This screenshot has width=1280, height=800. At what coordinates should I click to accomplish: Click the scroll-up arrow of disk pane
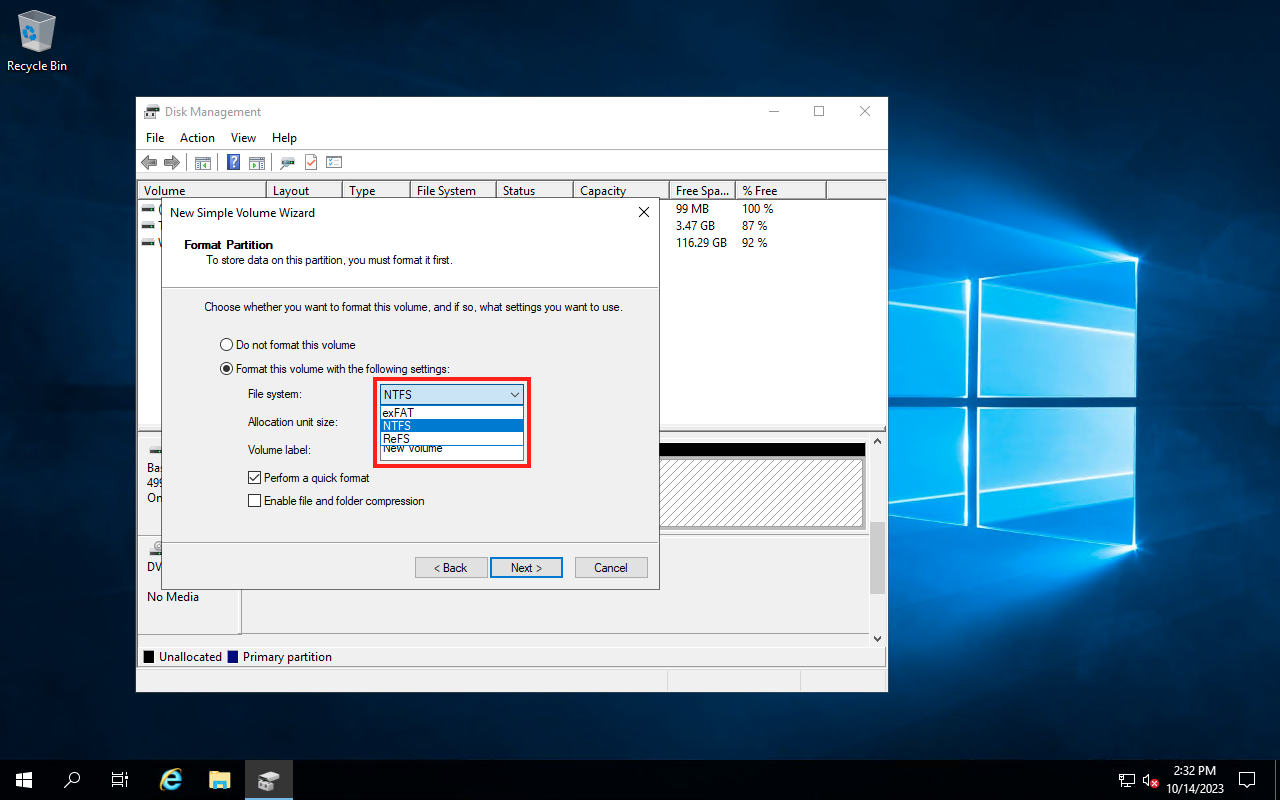877,441
